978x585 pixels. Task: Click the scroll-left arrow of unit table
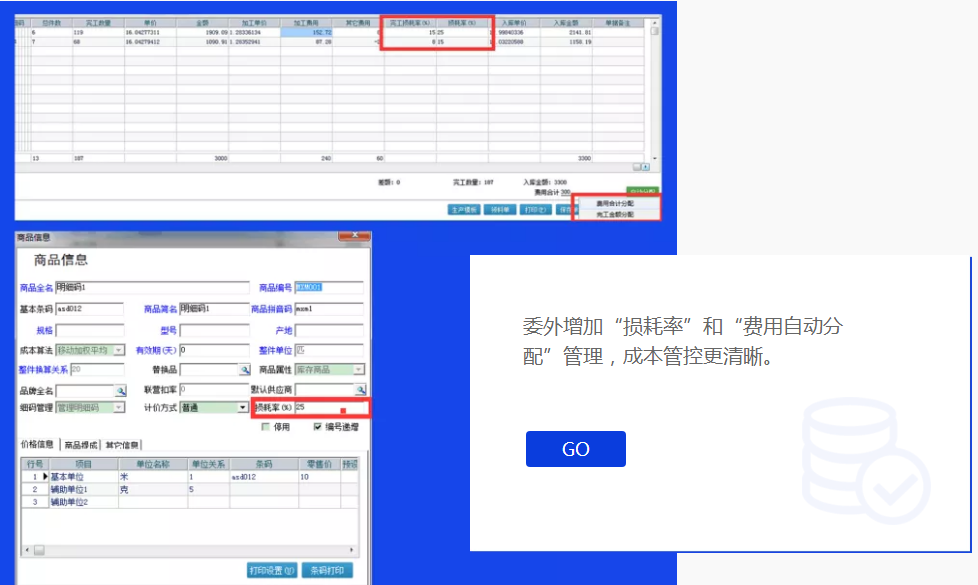coord(26,551)
